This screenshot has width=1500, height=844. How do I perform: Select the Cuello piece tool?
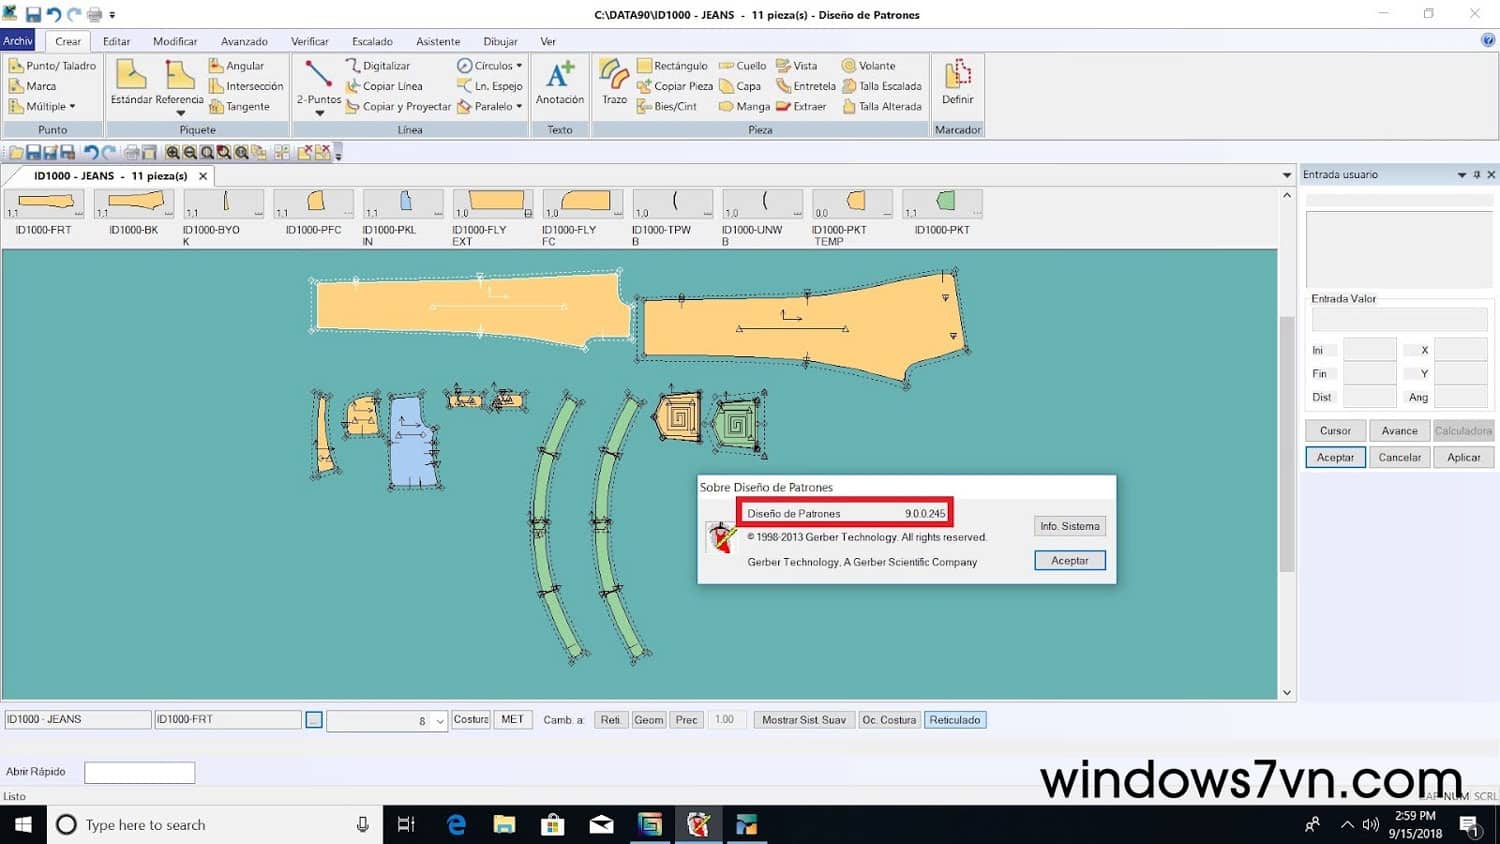click(743, 65)
